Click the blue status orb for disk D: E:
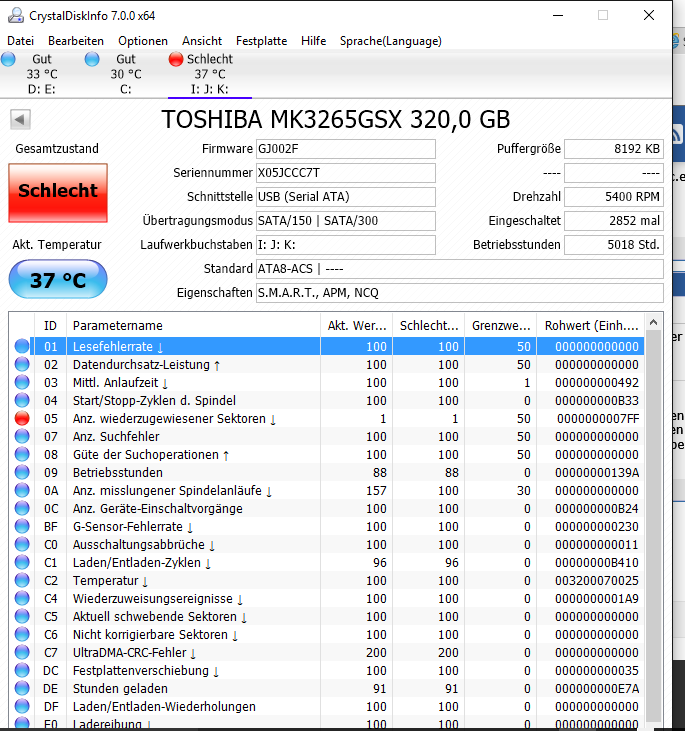The height and width of the screenshot is (731, 685). click(8, 59)
